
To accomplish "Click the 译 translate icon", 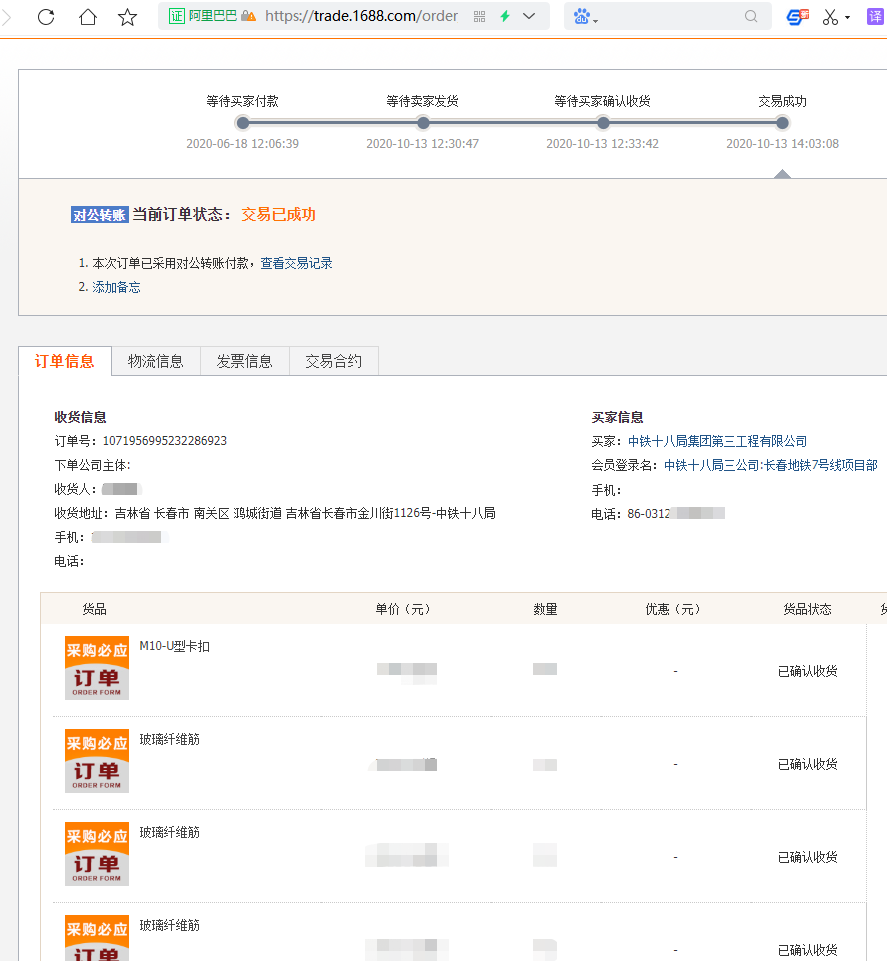I will [x=873, y=16].
